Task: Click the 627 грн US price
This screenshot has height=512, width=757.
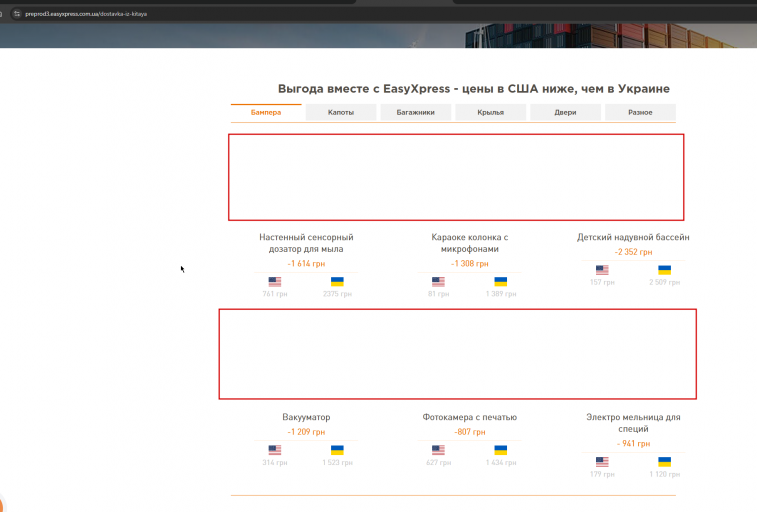Action: (x=438, y=463)
